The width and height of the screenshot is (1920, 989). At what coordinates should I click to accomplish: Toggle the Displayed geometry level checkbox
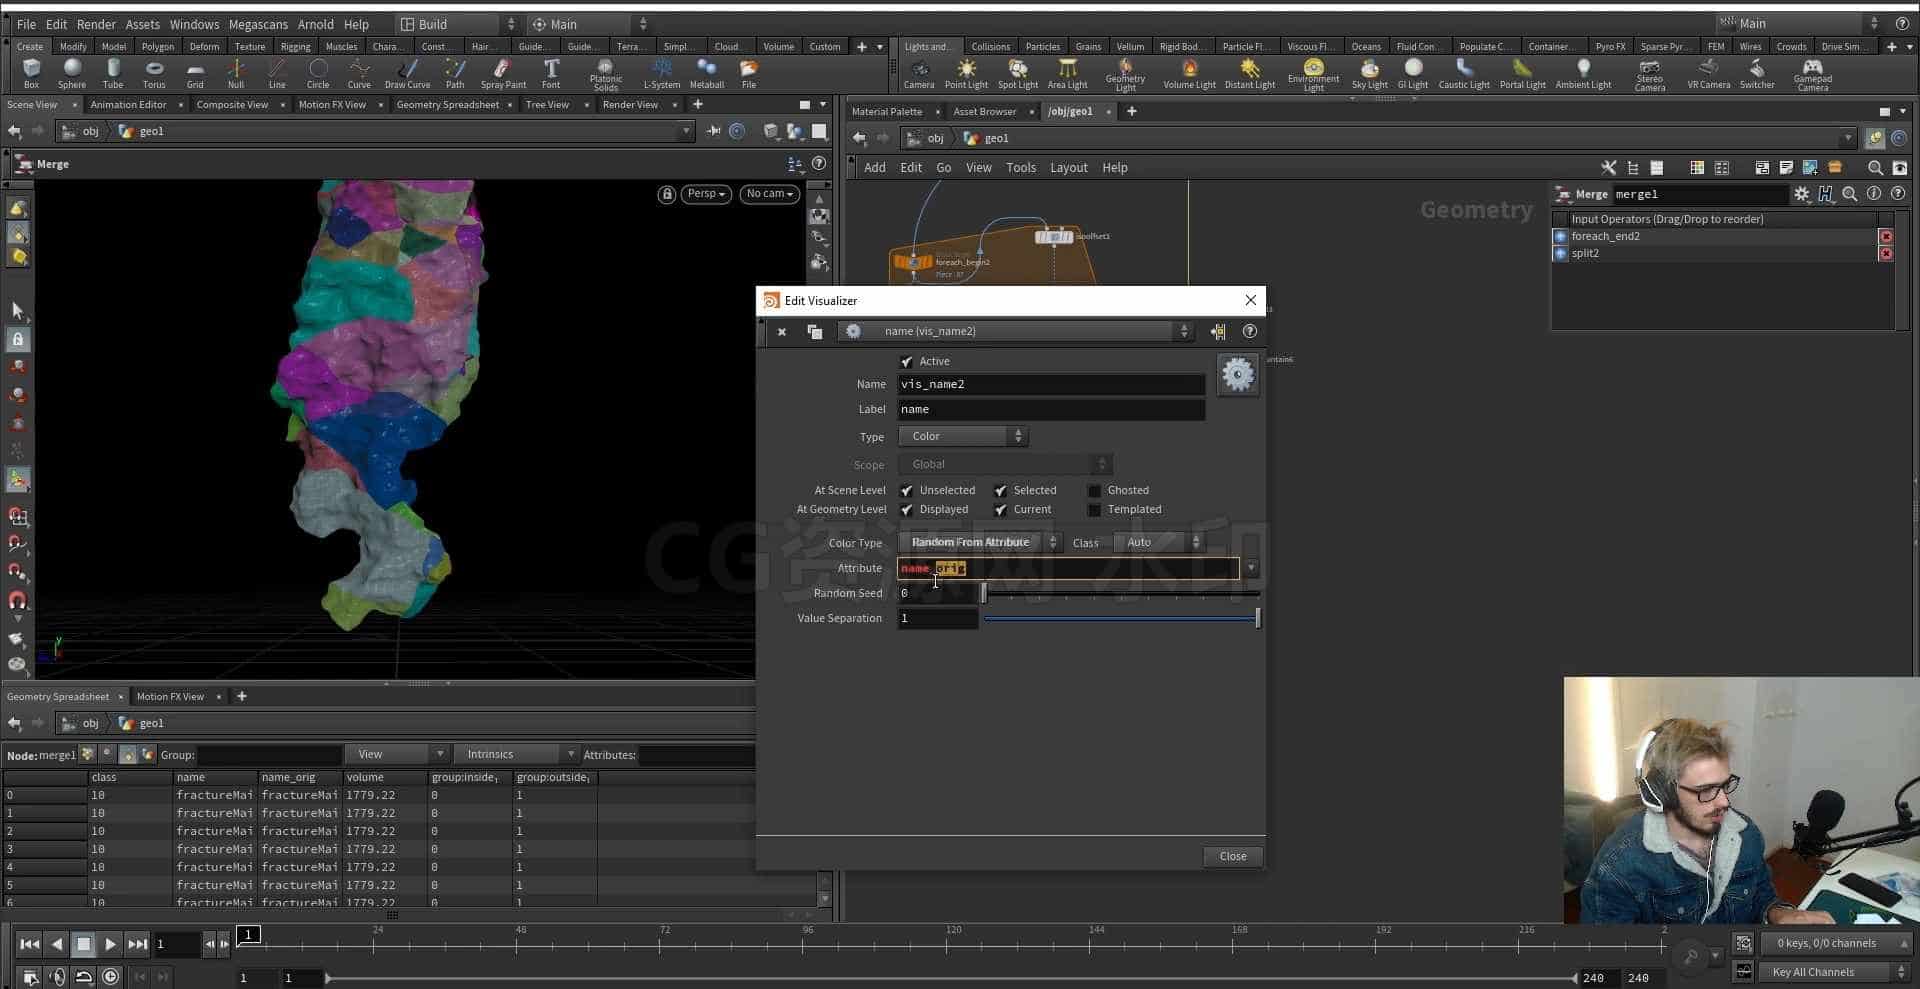click(x=907, y=510)
